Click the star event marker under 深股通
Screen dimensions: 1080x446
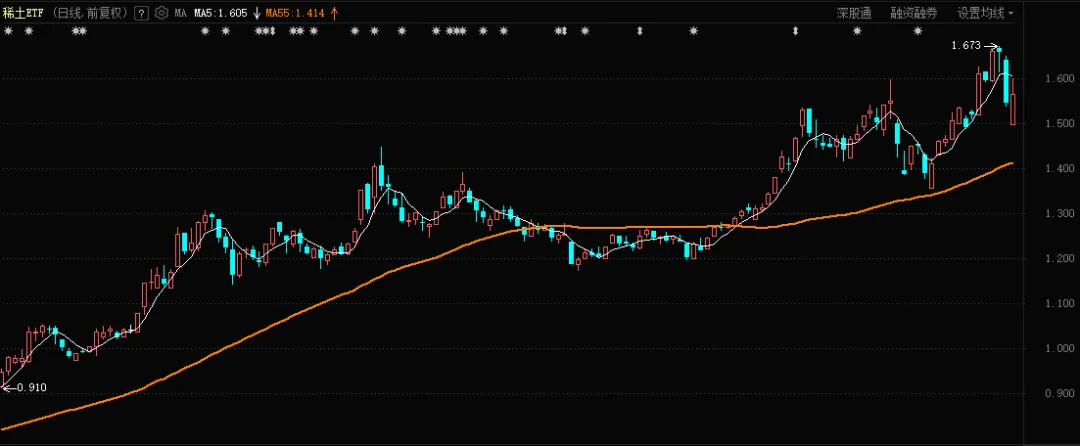[x=857, y=31]
